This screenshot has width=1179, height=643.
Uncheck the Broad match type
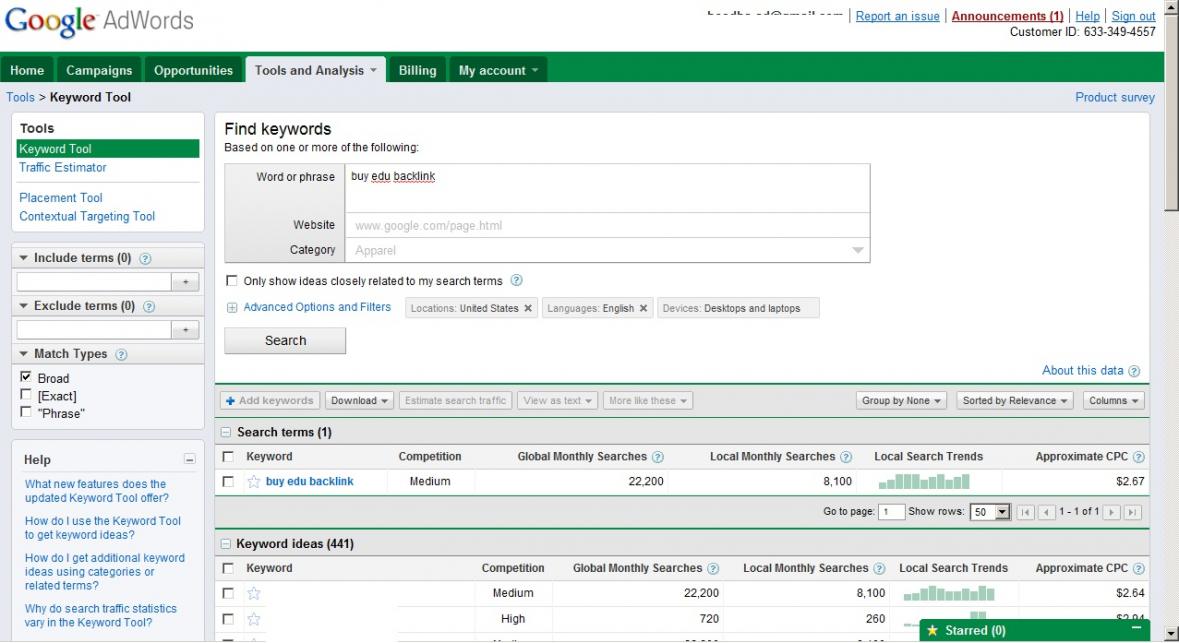[x=26, y=377]
